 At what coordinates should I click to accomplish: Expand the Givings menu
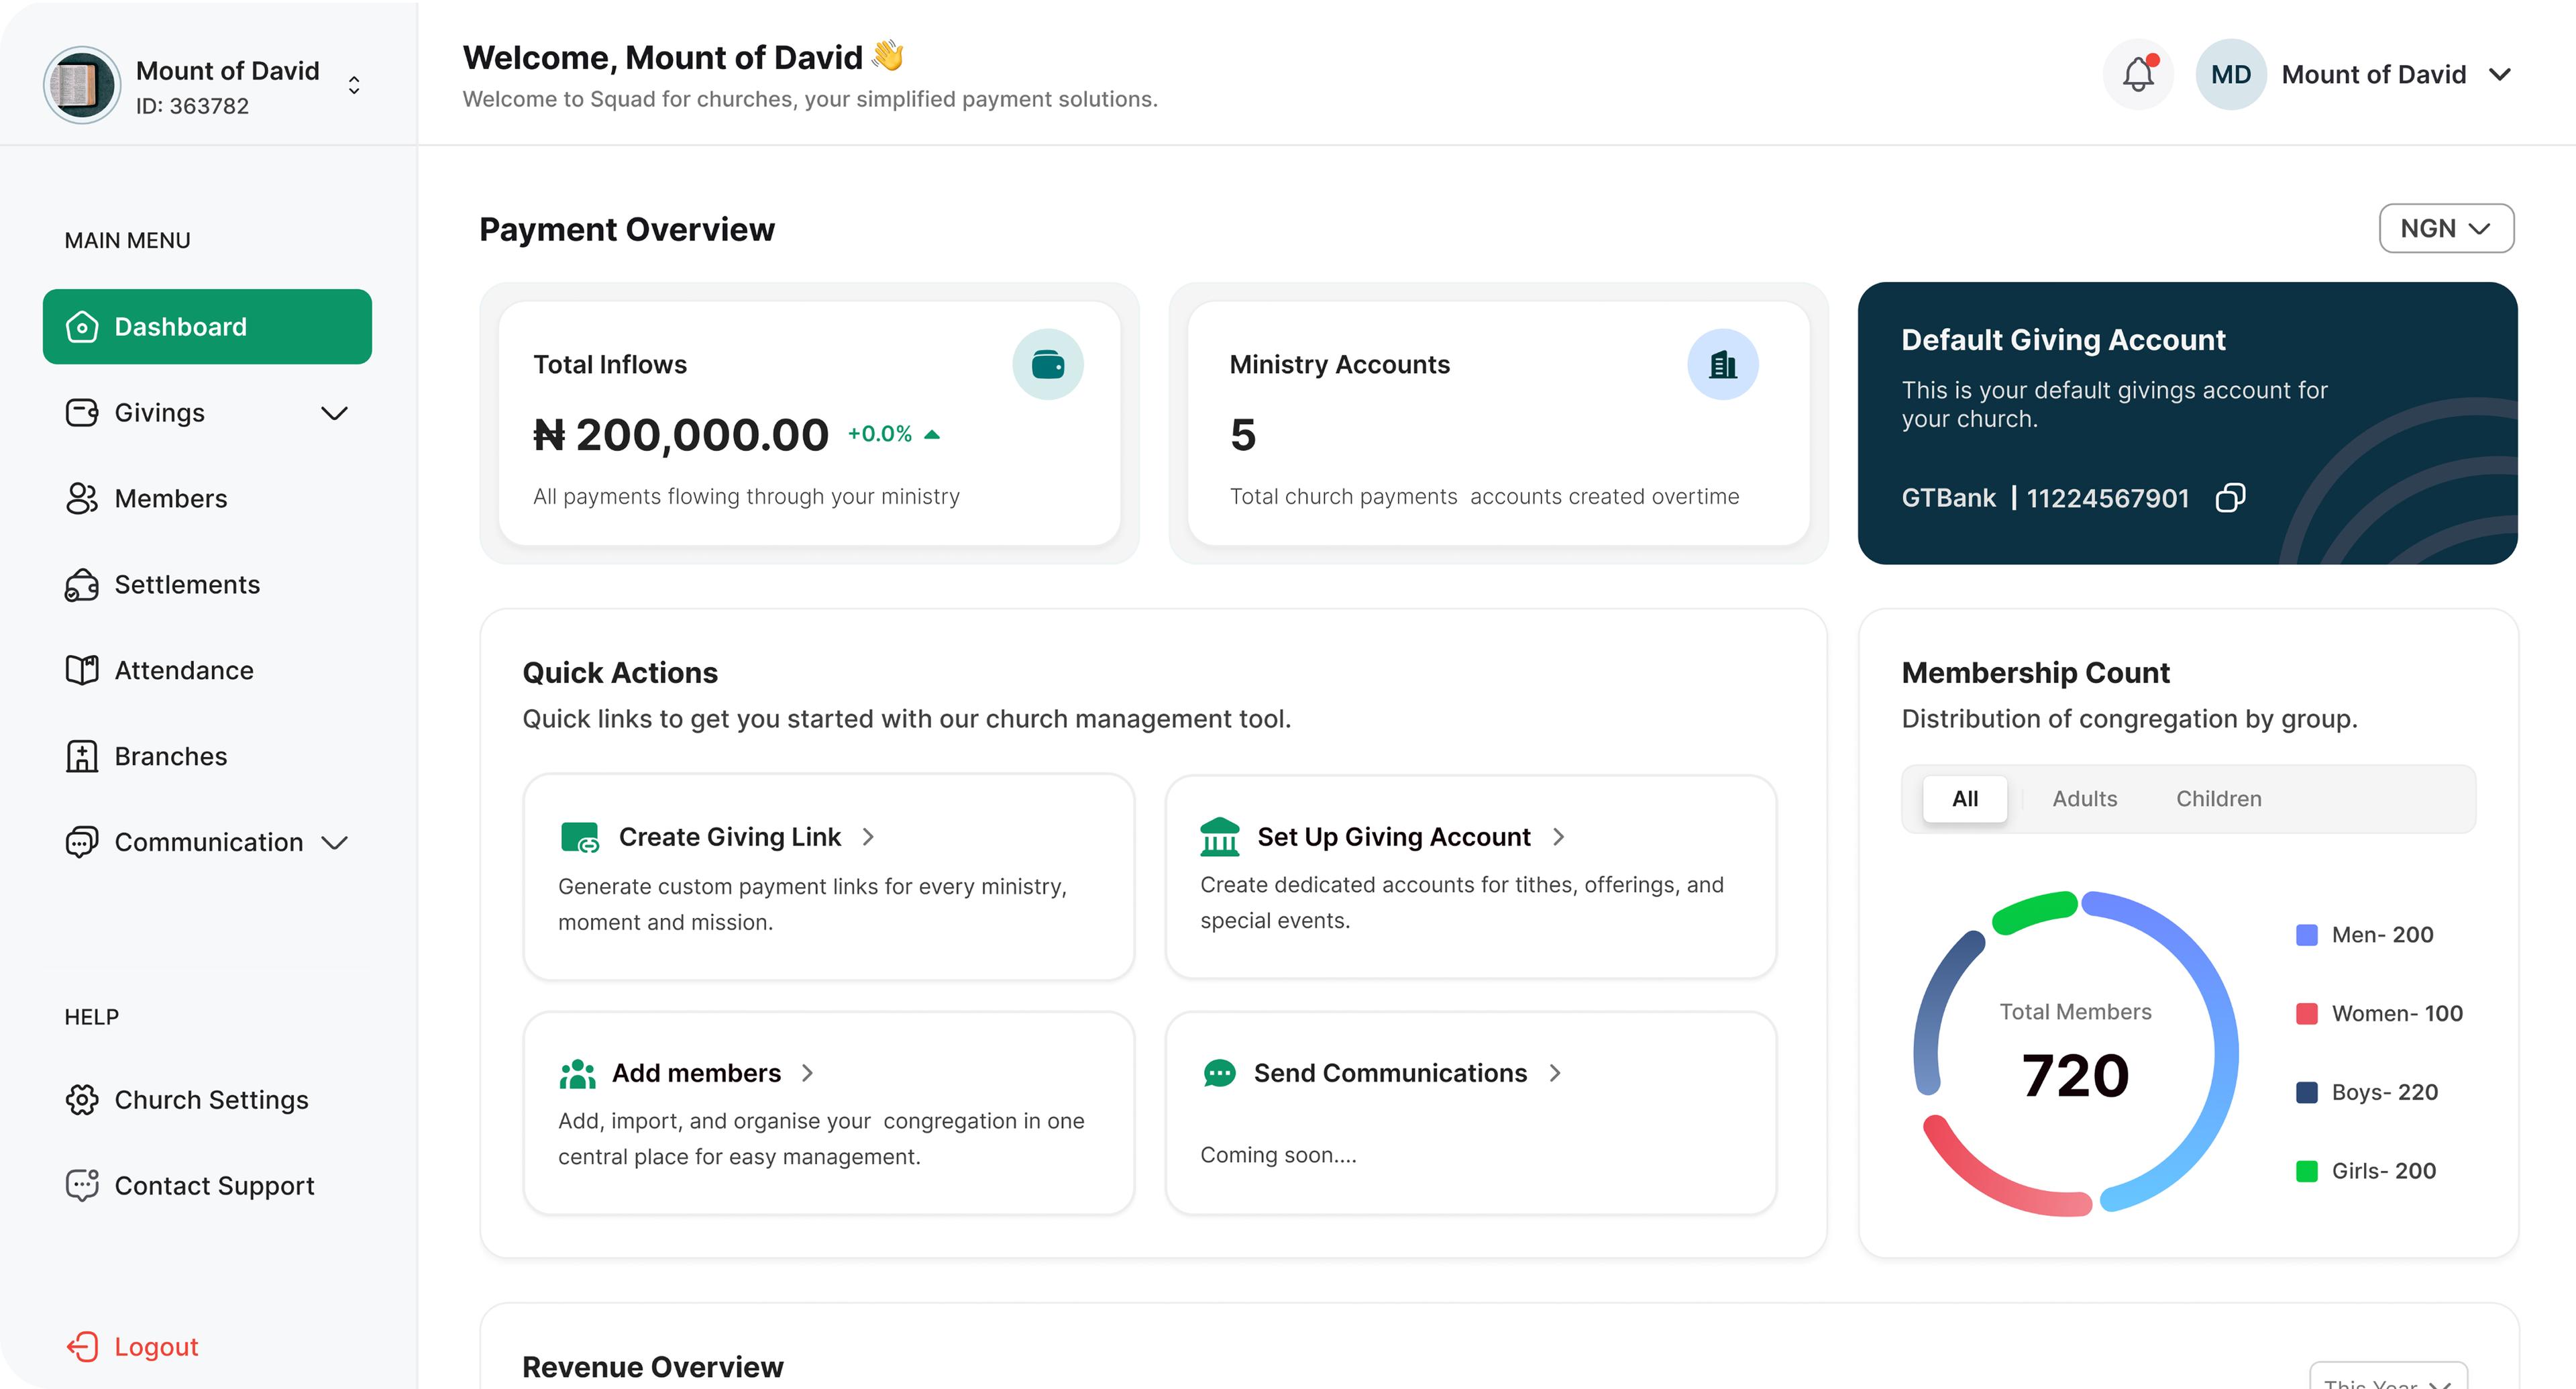[207, 412]
